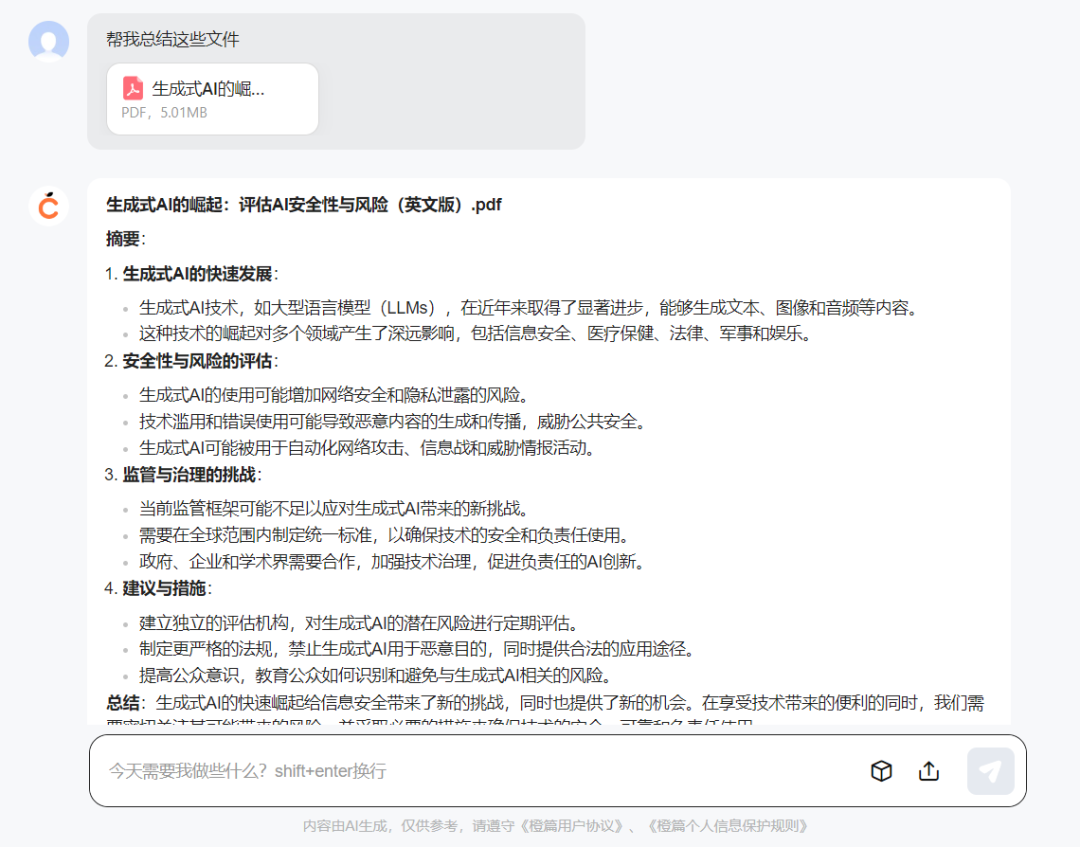Open the attached 生成式AI的崛起 PDF card
1080x847 pixels.
coord(212,98)
